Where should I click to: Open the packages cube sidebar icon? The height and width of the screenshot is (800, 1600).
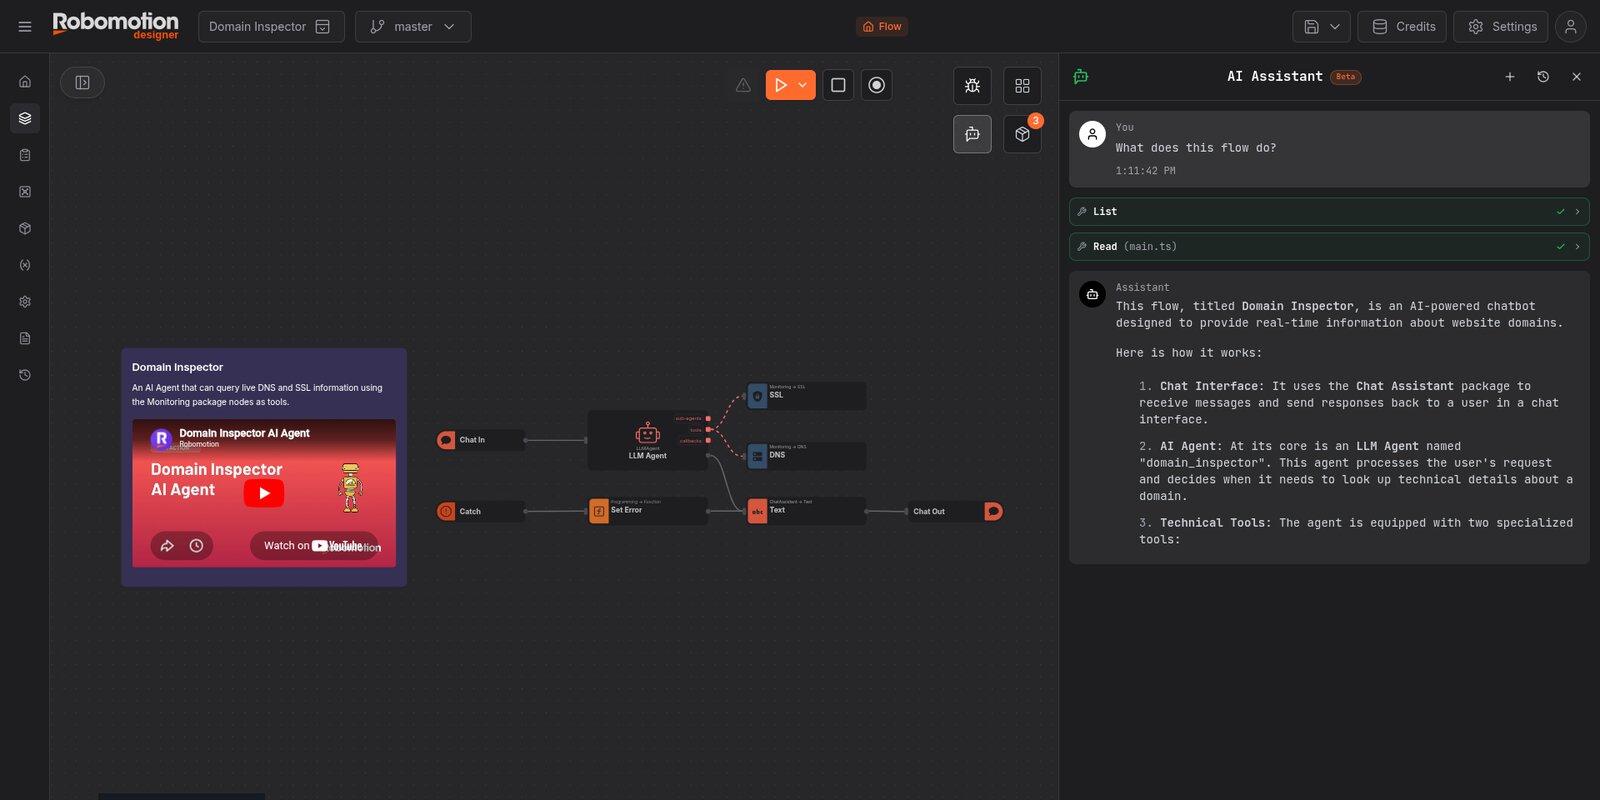[x=25, y=228]
